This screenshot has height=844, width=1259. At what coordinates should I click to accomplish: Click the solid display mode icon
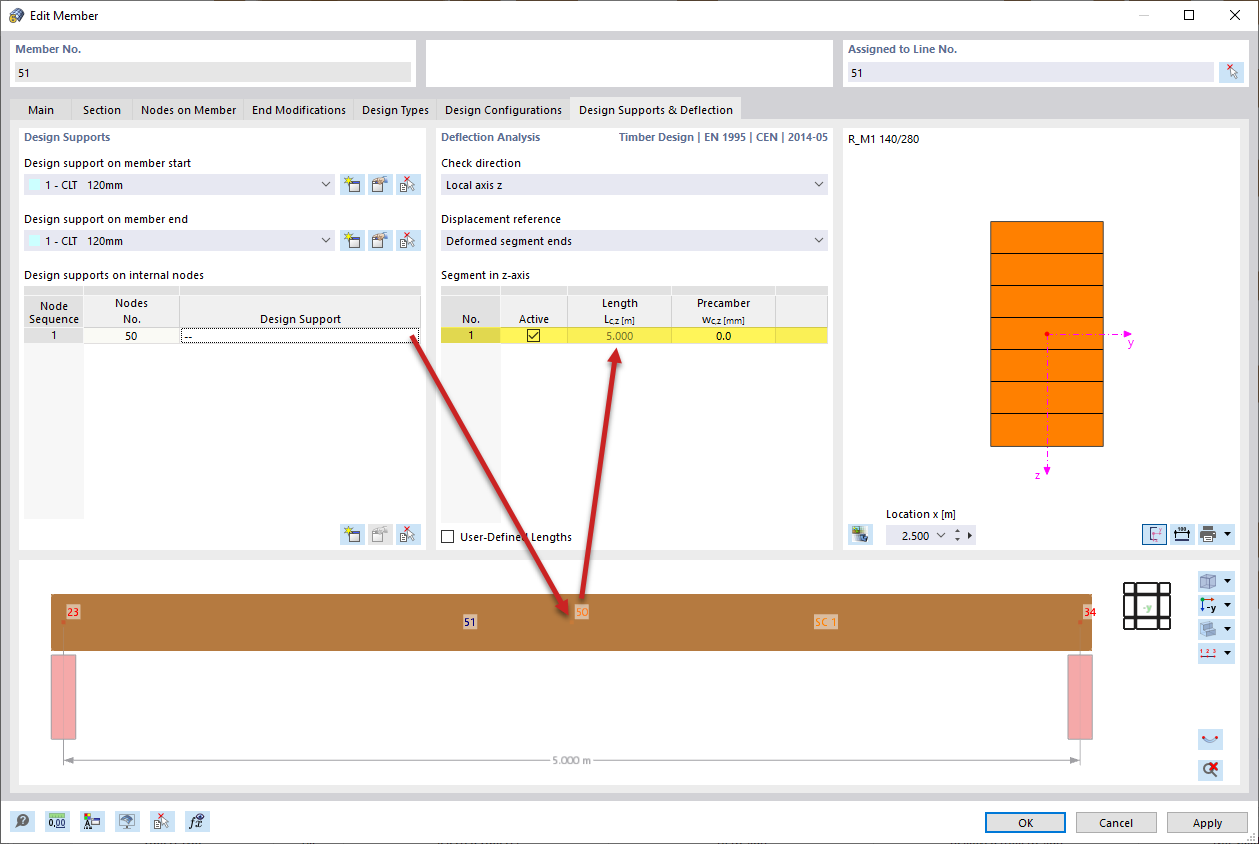(x=1209, y=629)
